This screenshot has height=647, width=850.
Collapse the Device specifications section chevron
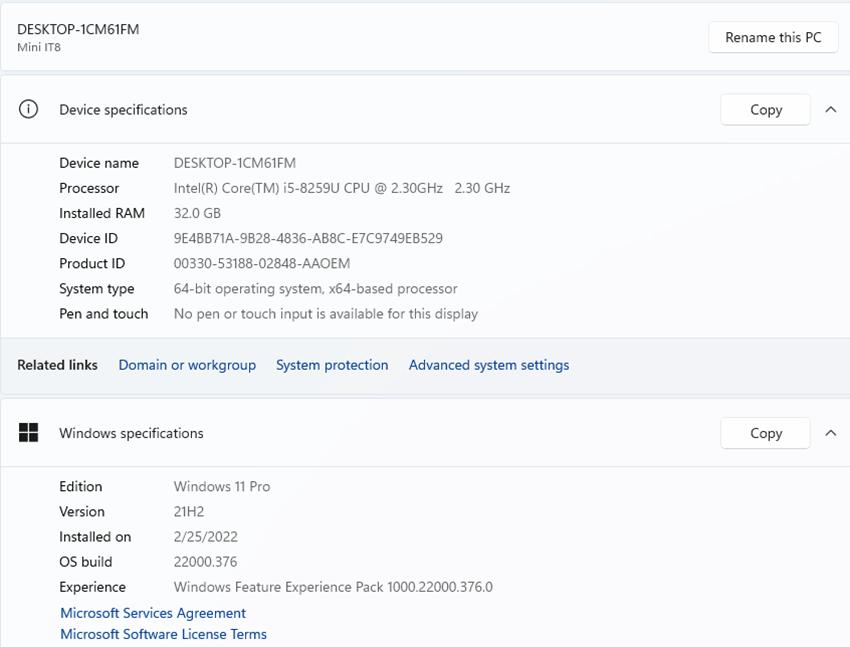pos(830,110)
